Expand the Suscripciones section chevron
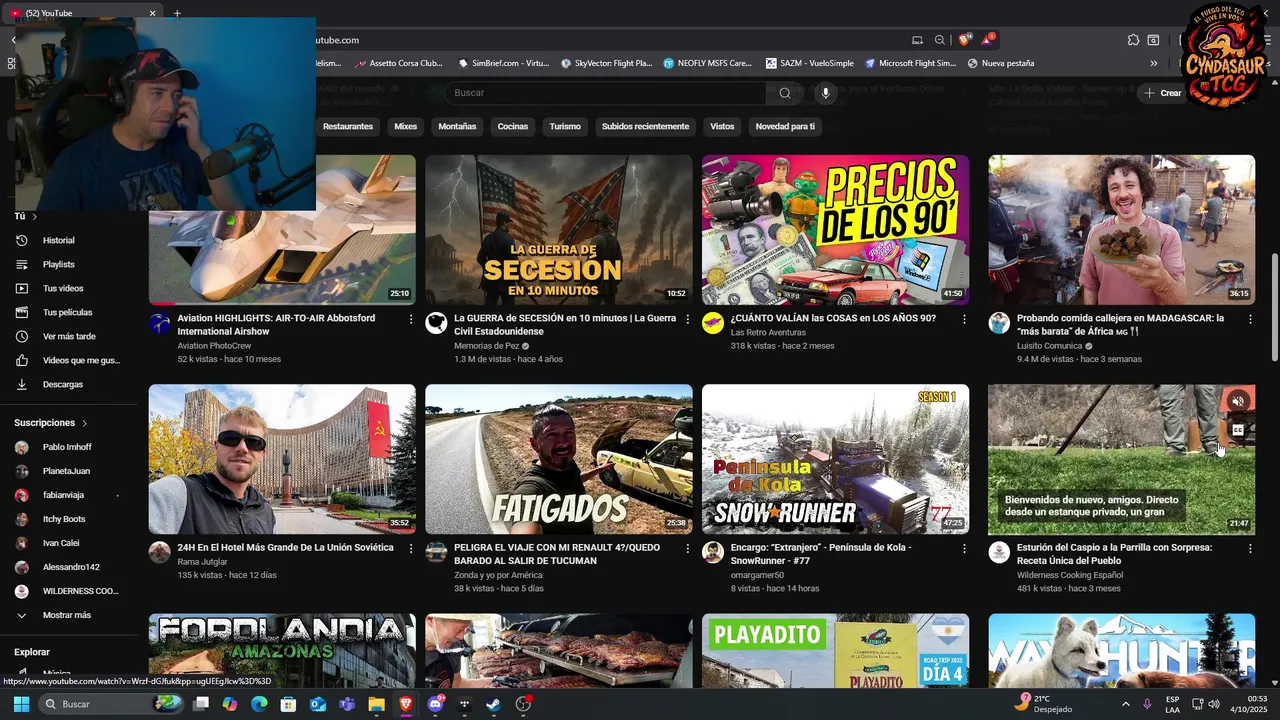Screen dimensions: 1280x720 pos(84,423)
